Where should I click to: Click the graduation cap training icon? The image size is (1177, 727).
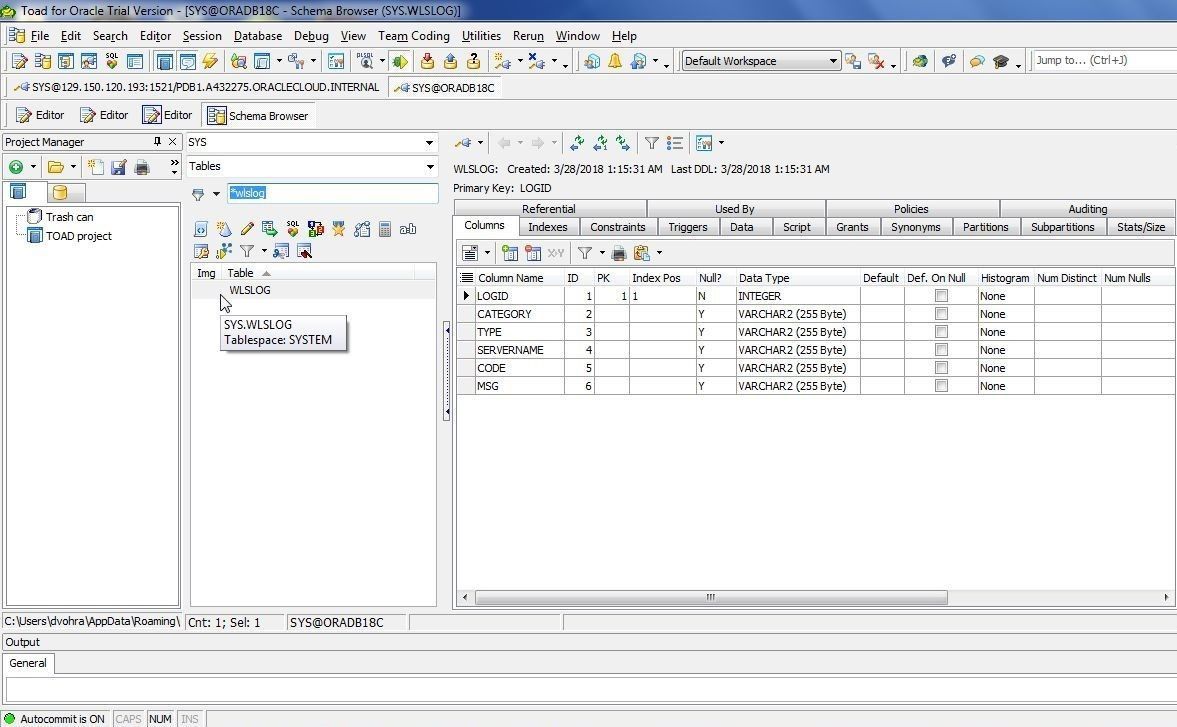click(x=1000, y=62)
